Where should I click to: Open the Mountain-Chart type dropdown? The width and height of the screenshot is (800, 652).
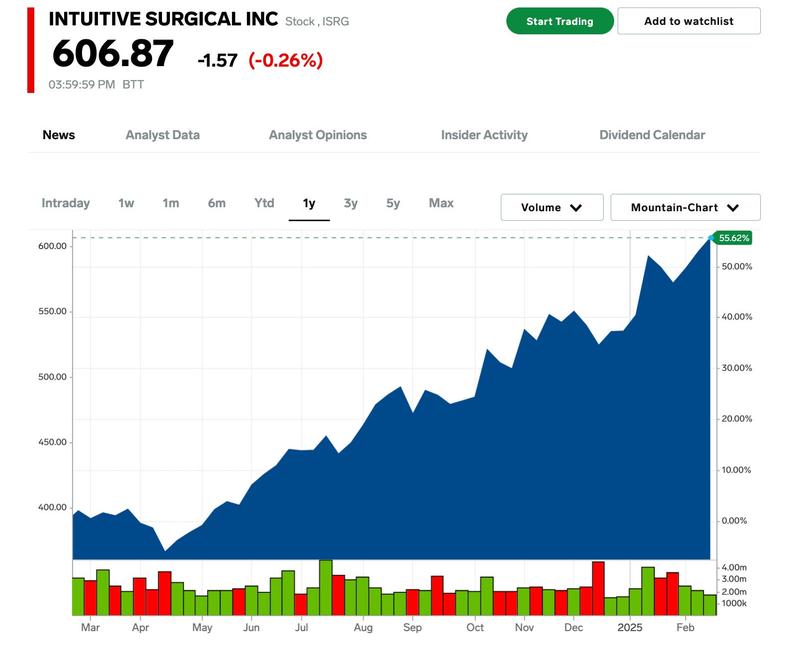[x=685, y=207]
